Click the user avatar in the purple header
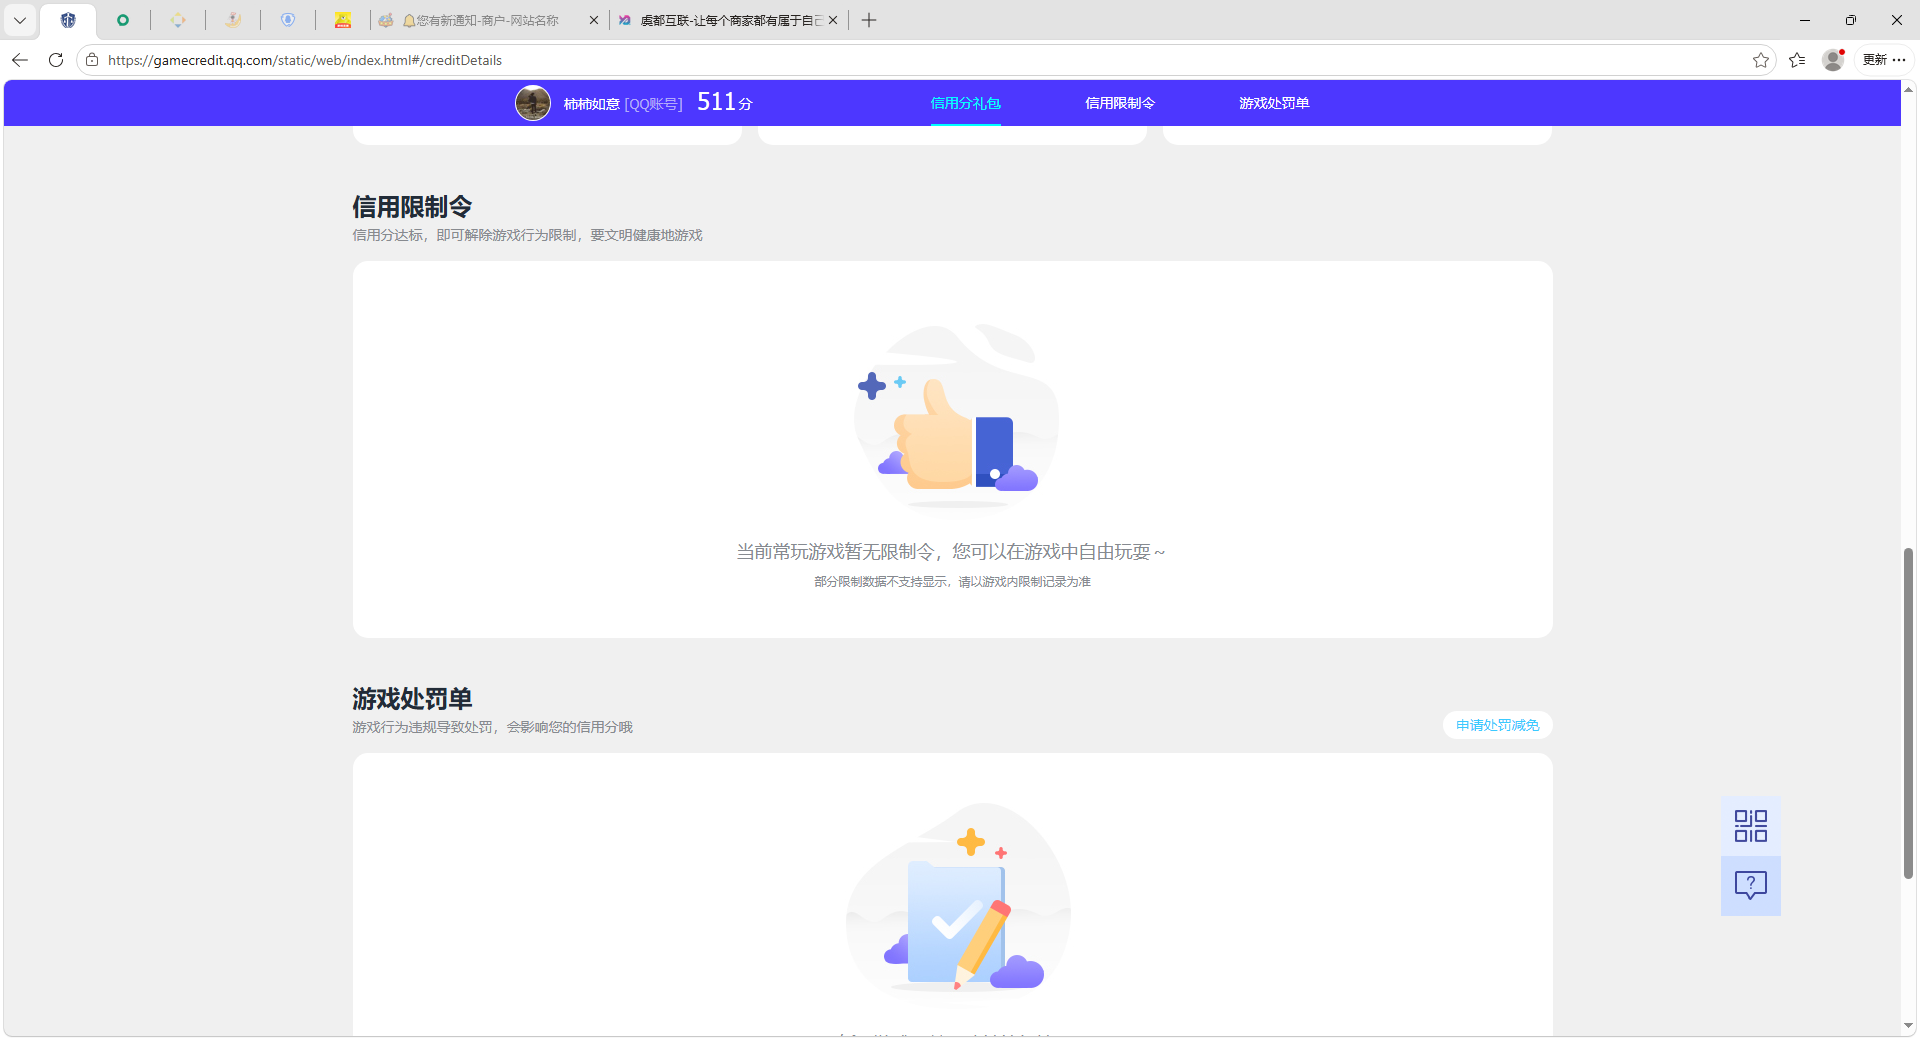Viewport: 1920px width, 1040px height. click(x=533, y=103)
